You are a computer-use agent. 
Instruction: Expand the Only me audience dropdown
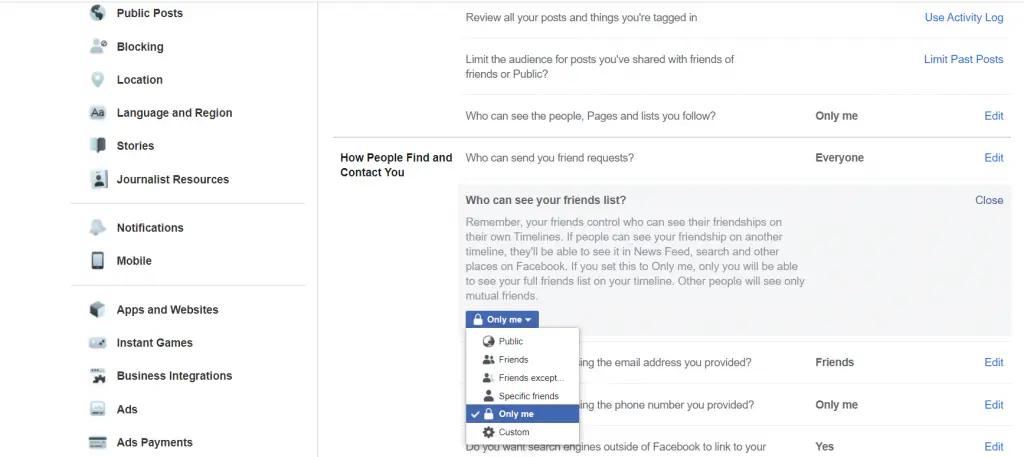point(502,319)
